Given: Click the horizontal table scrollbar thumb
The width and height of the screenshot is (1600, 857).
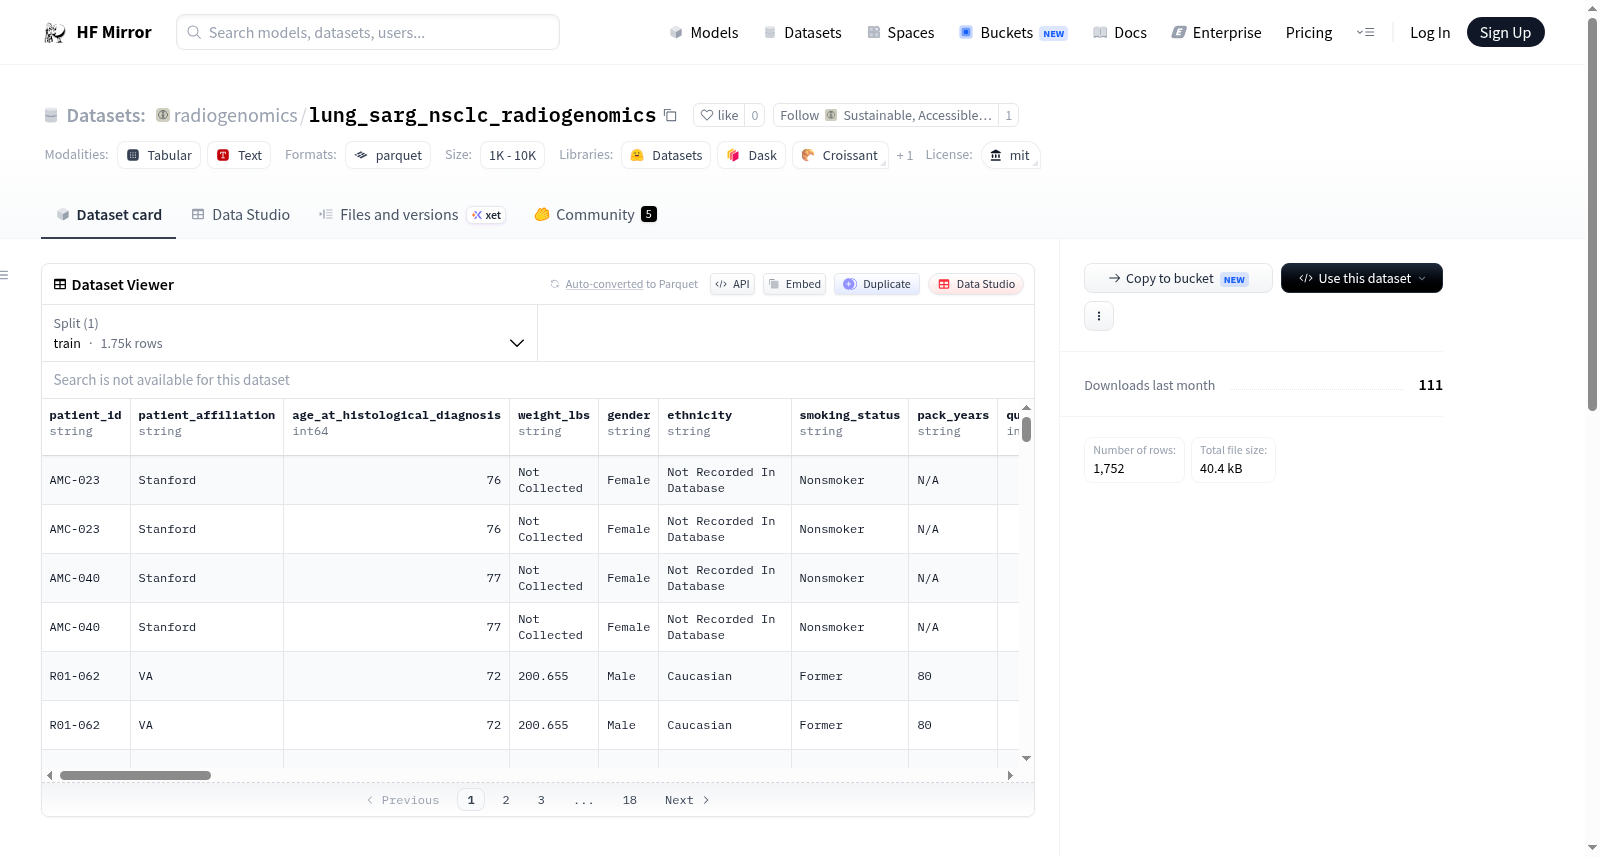Looking at the screenshot, I should (135, 775).
